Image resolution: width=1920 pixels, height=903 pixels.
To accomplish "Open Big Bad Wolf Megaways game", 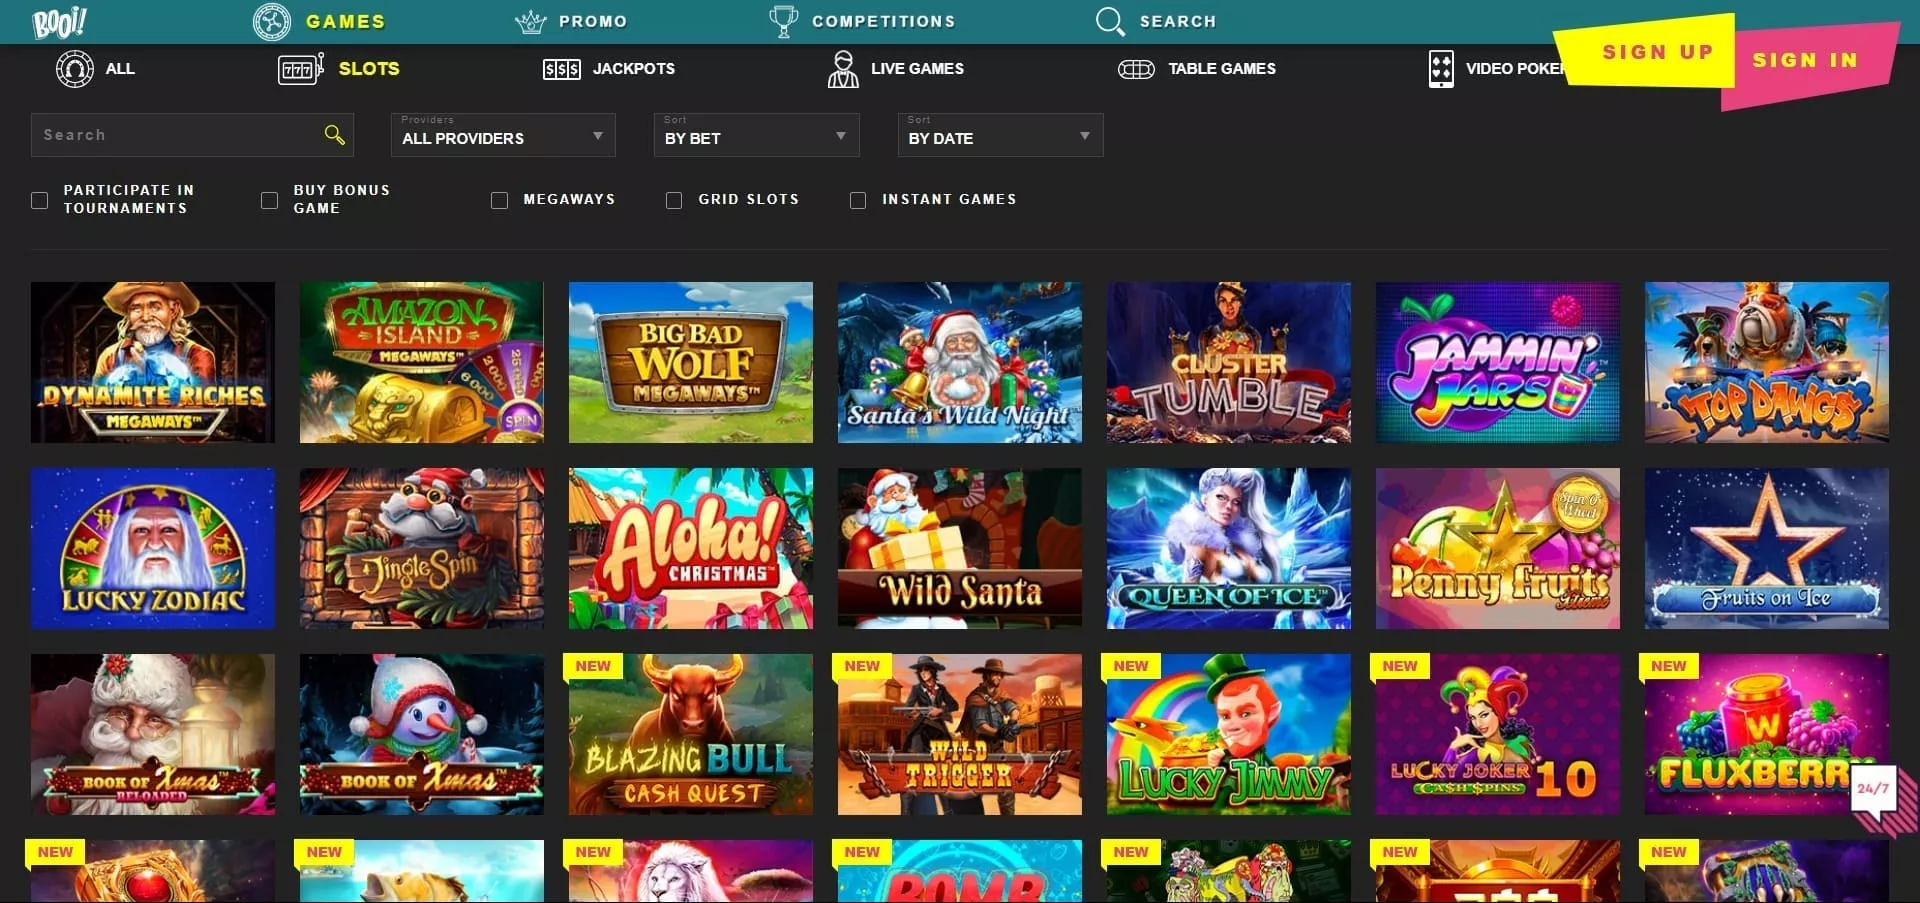I will 691,362.
